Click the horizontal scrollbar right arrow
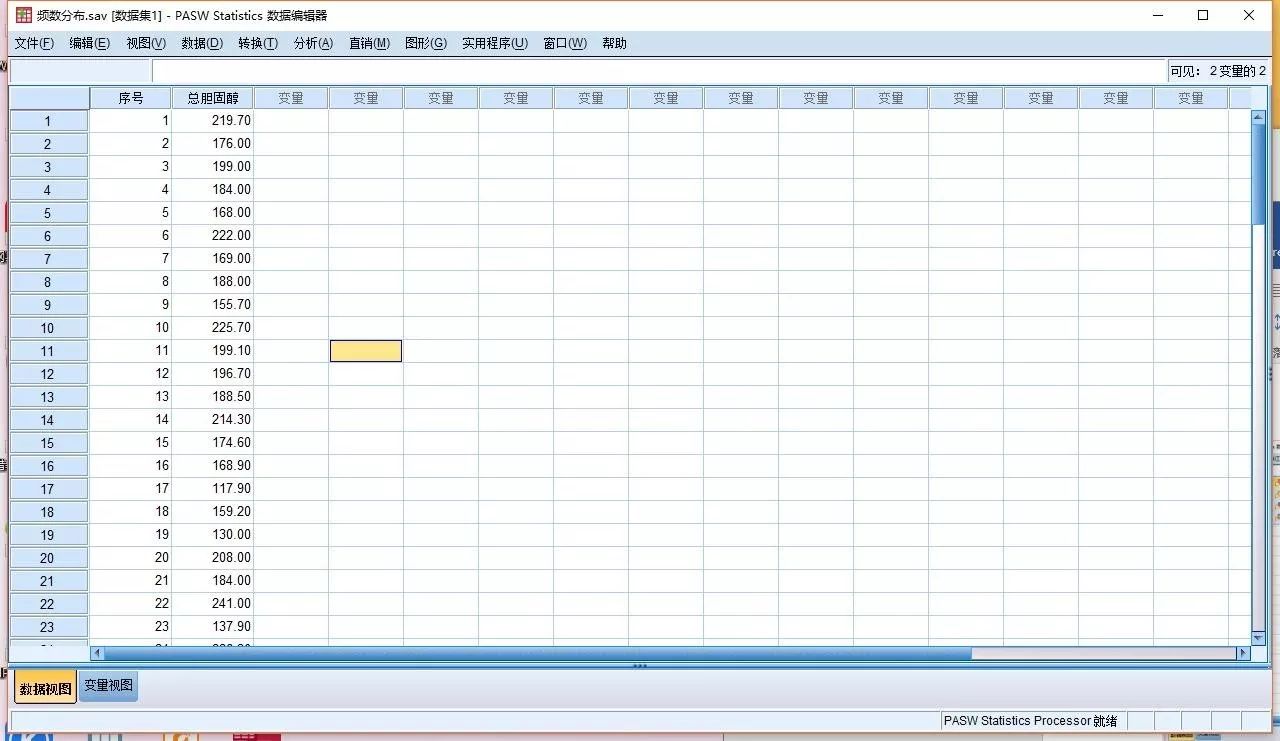Screen dimensions: 1280x741 coord(1244,653)
